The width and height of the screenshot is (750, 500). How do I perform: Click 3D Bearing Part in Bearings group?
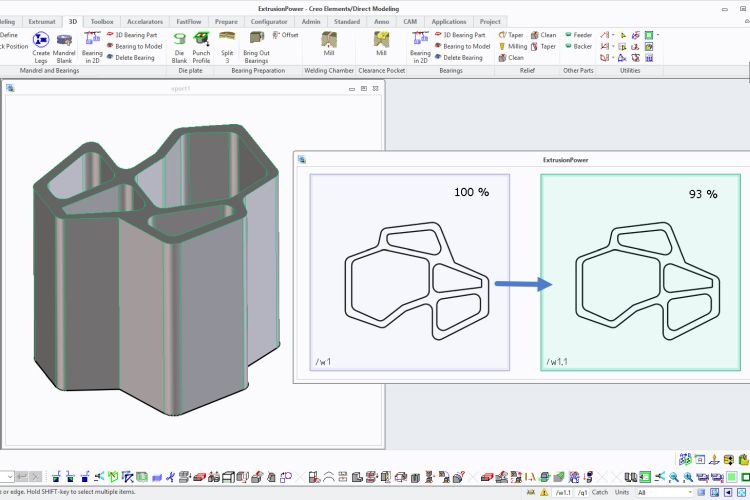460,35
